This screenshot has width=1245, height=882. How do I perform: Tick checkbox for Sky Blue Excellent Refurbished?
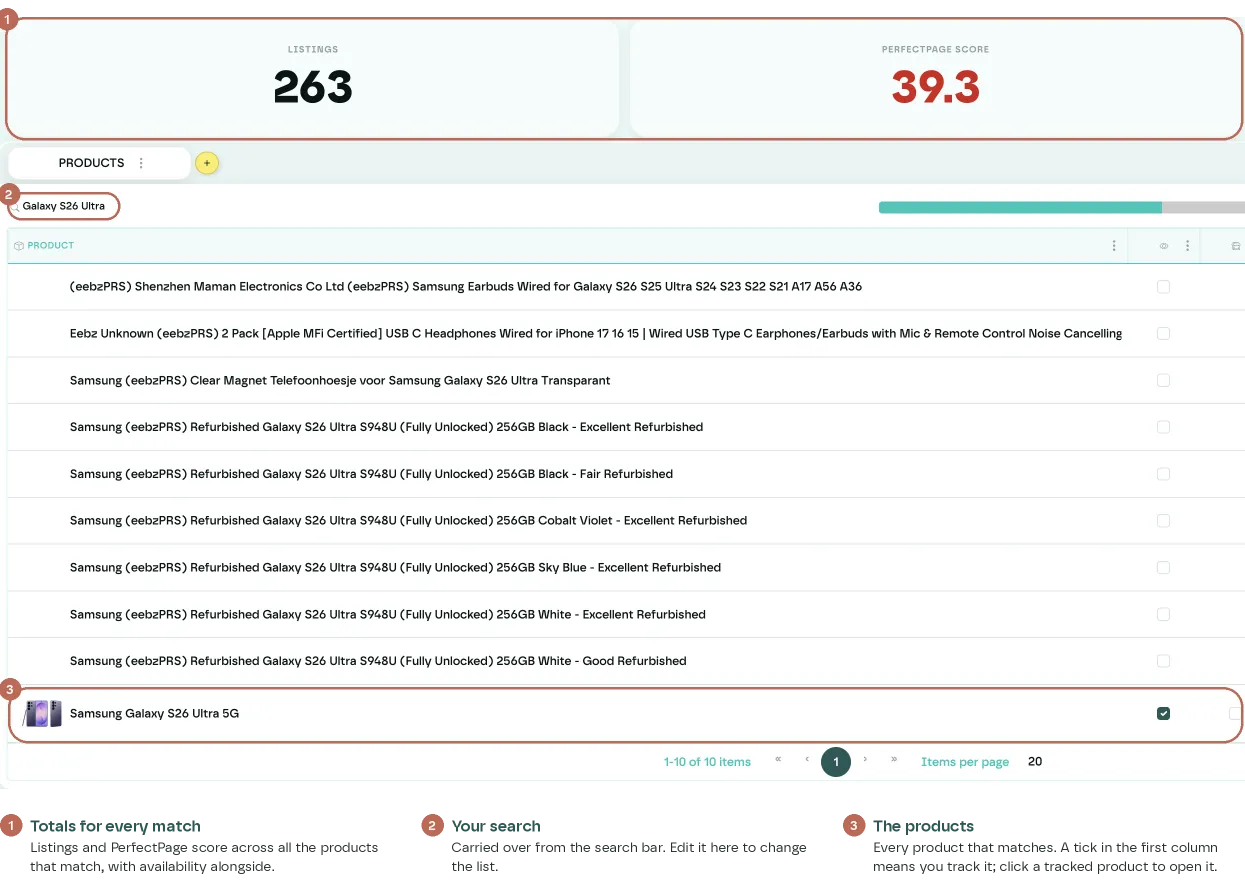1163,568
